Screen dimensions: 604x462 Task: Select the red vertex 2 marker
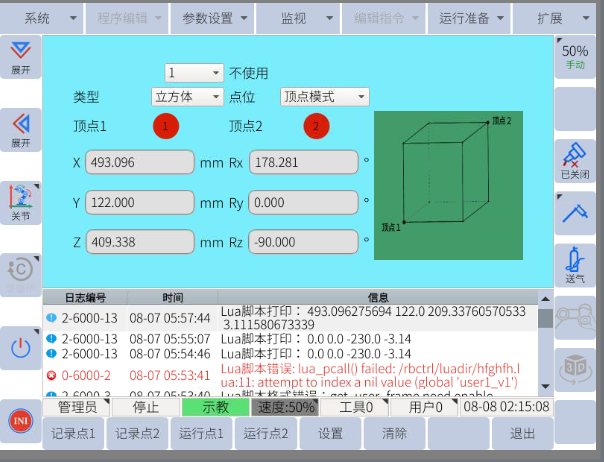[x=317, y=126]
